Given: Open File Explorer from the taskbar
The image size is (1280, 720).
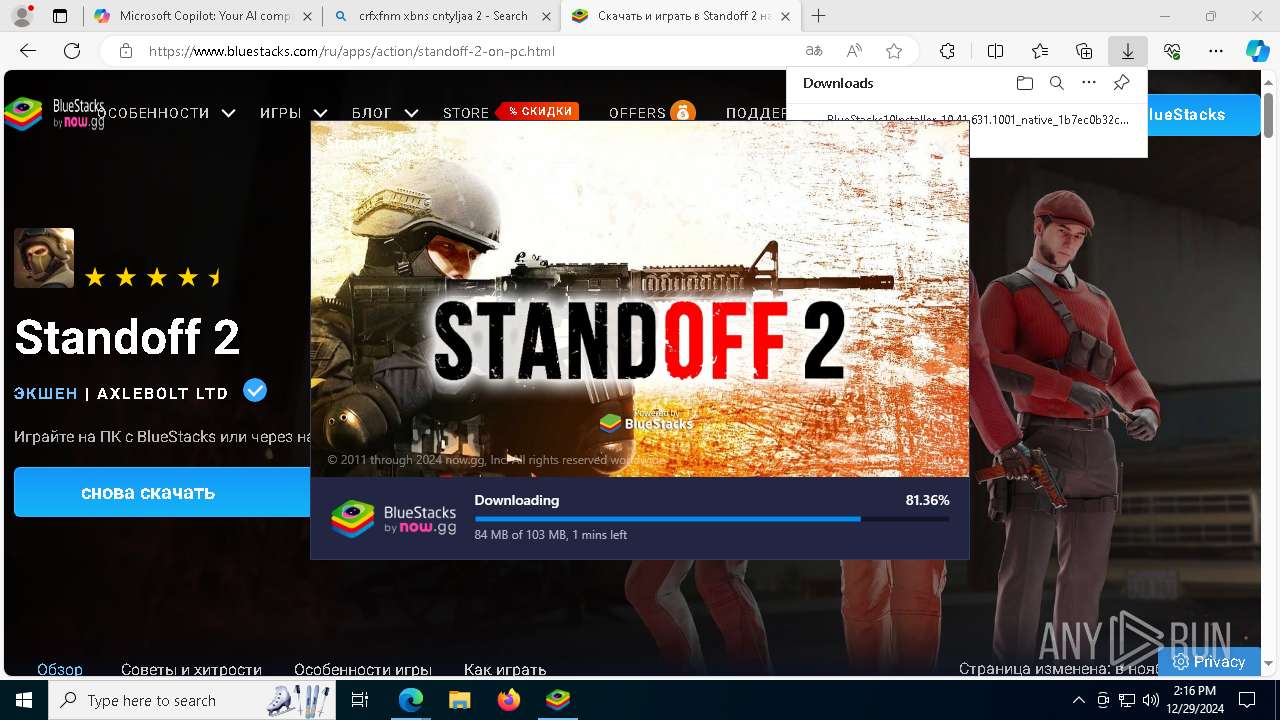Looking at the screenshot, I should (459, 700).
